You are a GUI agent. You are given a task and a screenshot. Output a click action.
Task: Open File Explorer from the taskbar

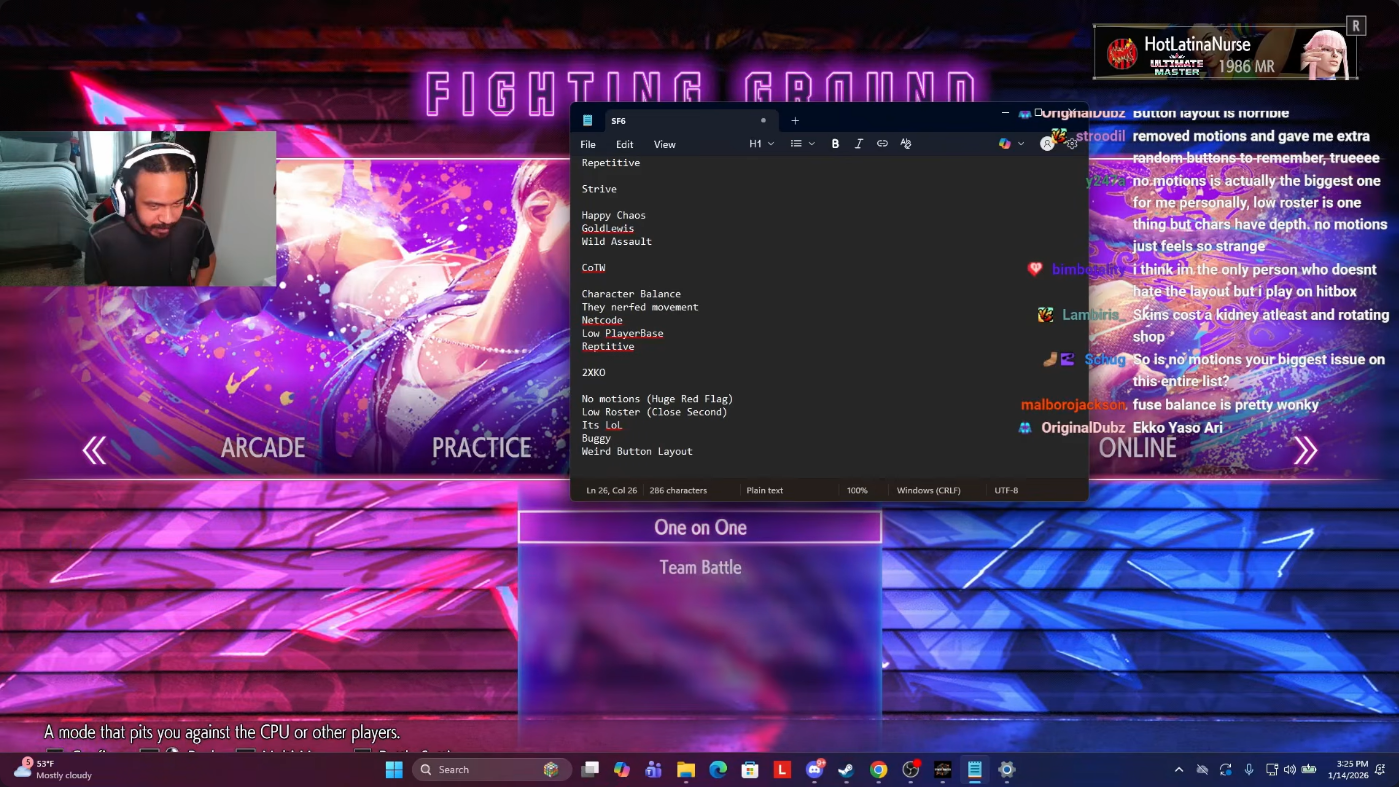point(686,770)
